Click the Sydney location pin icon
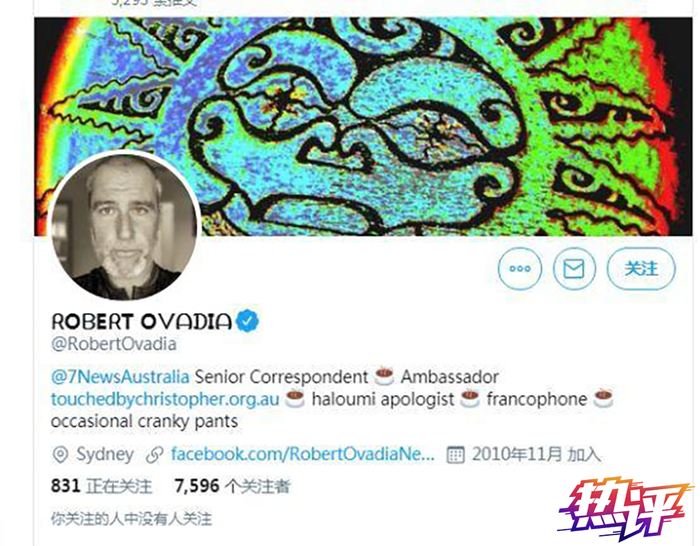This screenshot has width=700, height=546. point(60,454)
